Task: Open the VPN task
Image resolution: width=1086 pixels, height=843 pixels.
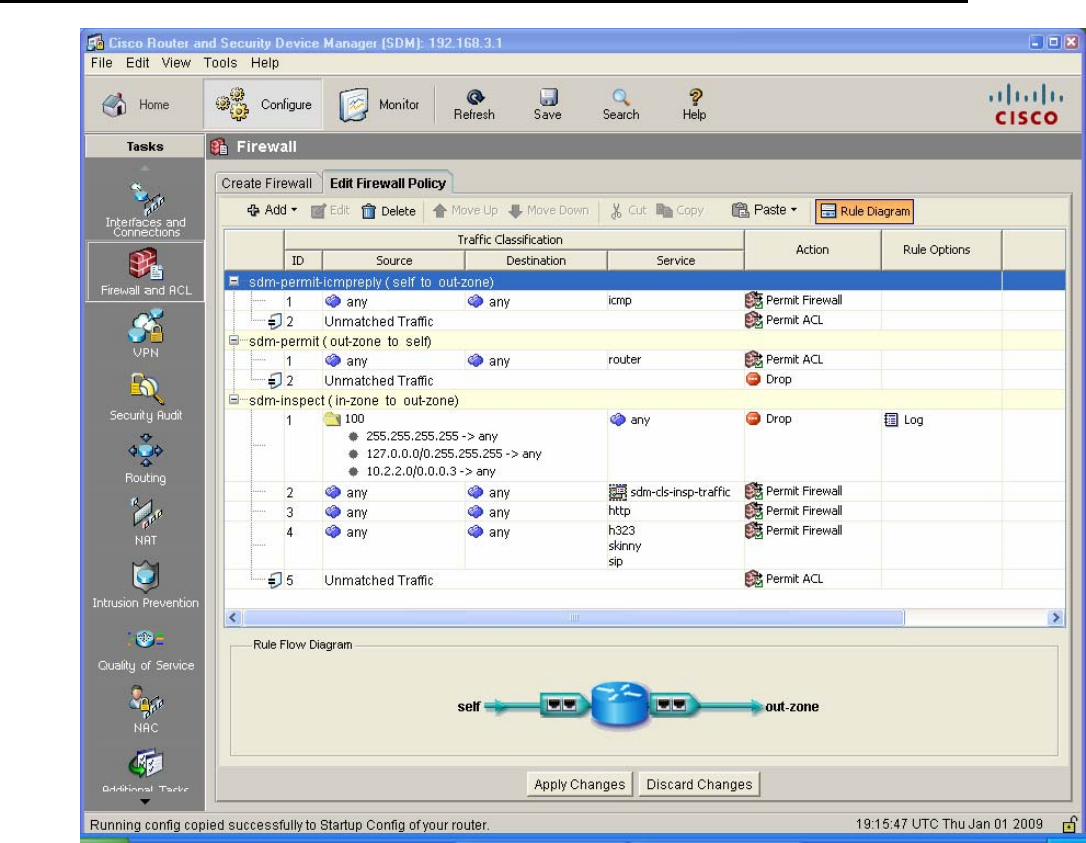Action: (145, 334)
